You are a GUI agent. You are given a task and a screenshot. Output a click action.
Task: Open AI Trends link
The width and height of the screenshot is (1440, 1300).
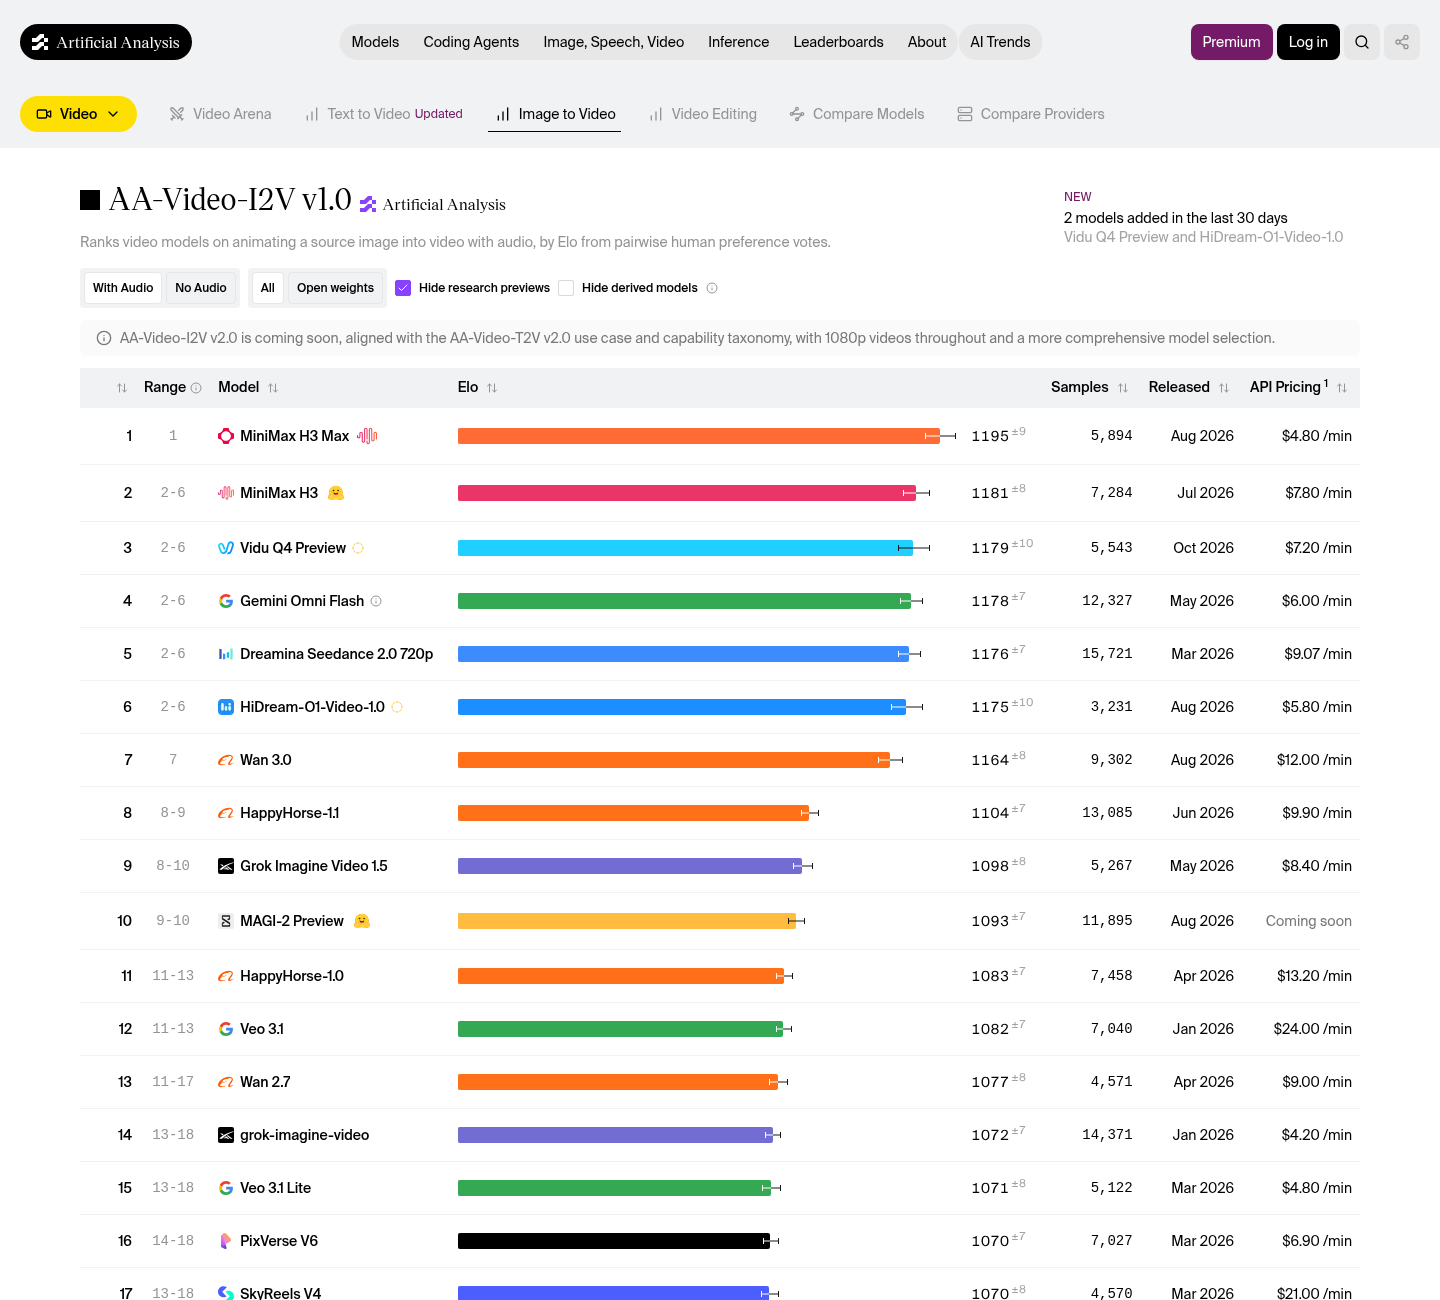[x=1000, y=42]
